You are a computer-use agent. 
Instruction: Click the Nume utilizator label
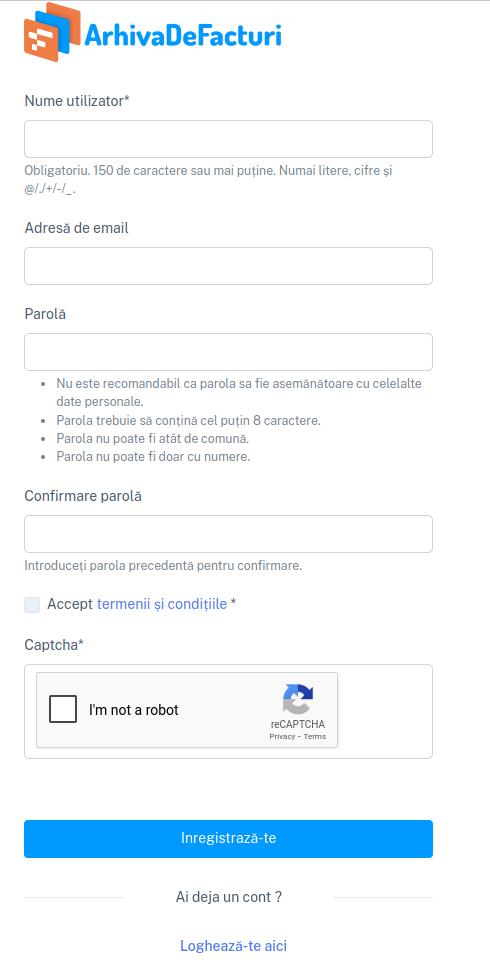pyautogui.click(x=77, y=101)
